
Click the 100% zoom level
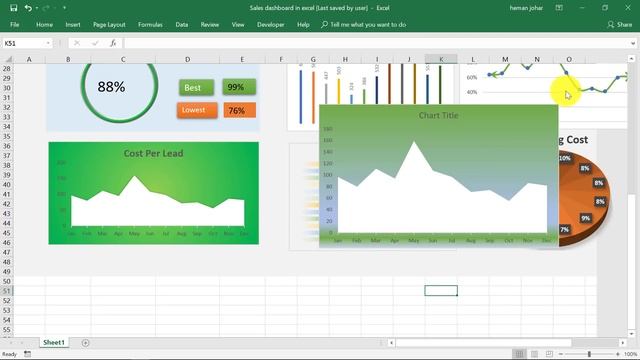[631, 354]
